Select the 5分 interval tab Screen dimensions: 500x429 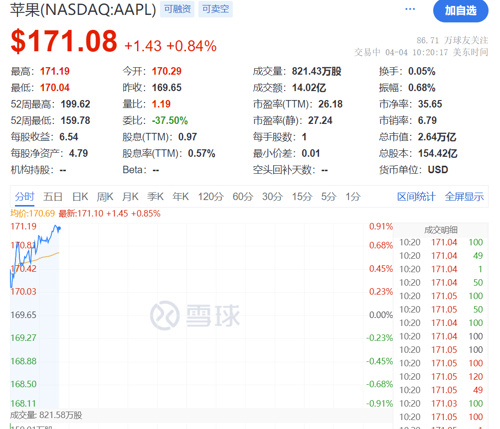(328, 197)
